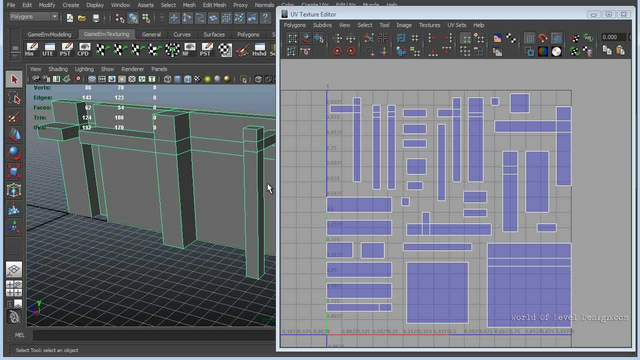The width and height of the screenshot is (640, 360).
Task: Open the Tool menu in UV Texture Editor
Action: 384,25
